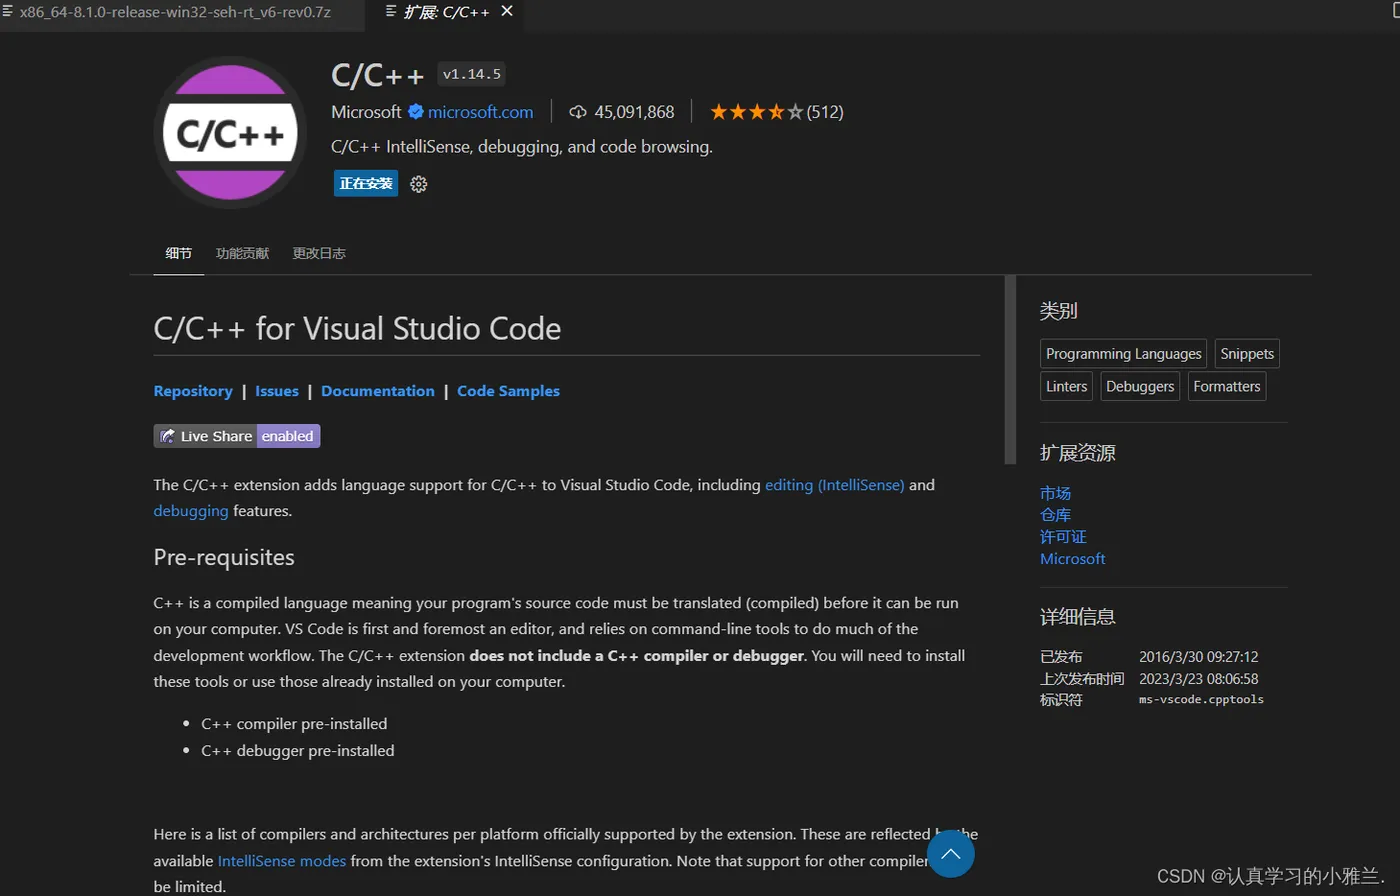This screenshot has width=1400, height=896.
Task: Open the Issues link
Action: point(277,391)
